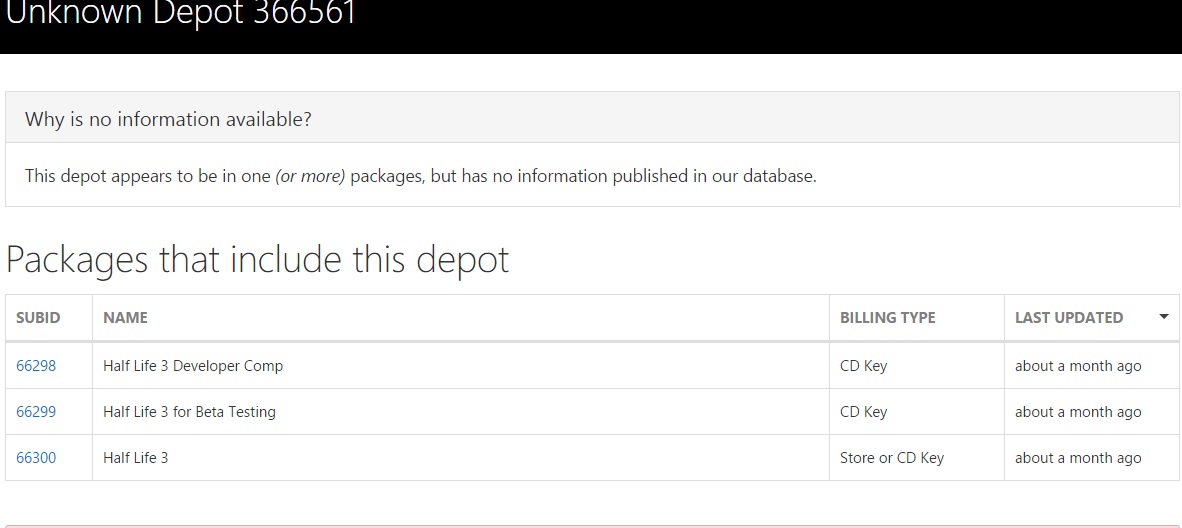The image size is (1182, 528).
Task: Sort by LAST UPDATED header text
Action: pyautogui.click(x=1068, y=318)
